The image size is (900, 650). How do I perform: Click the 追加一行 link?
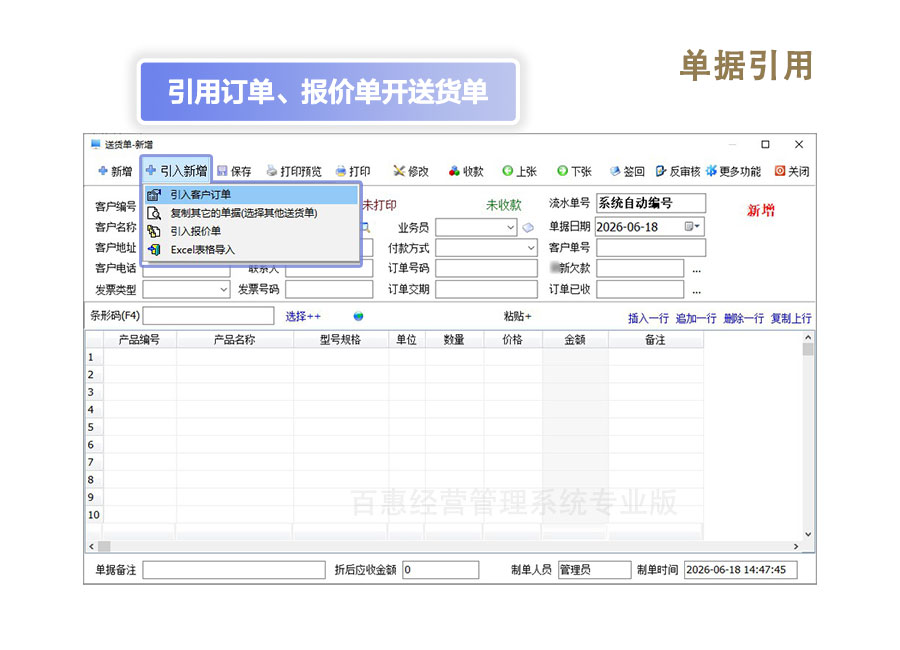[x=696, y=318]
